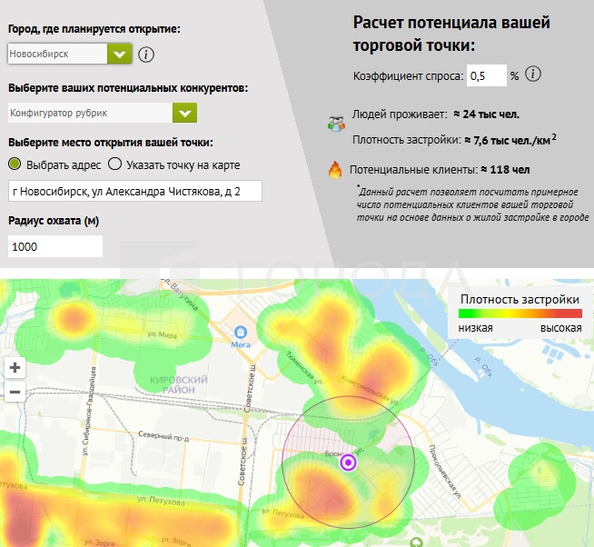Click the address field with ул Александра Чистякова
Image resolution: width=594 pixels, height=547 pixels.
coord(135,191)
